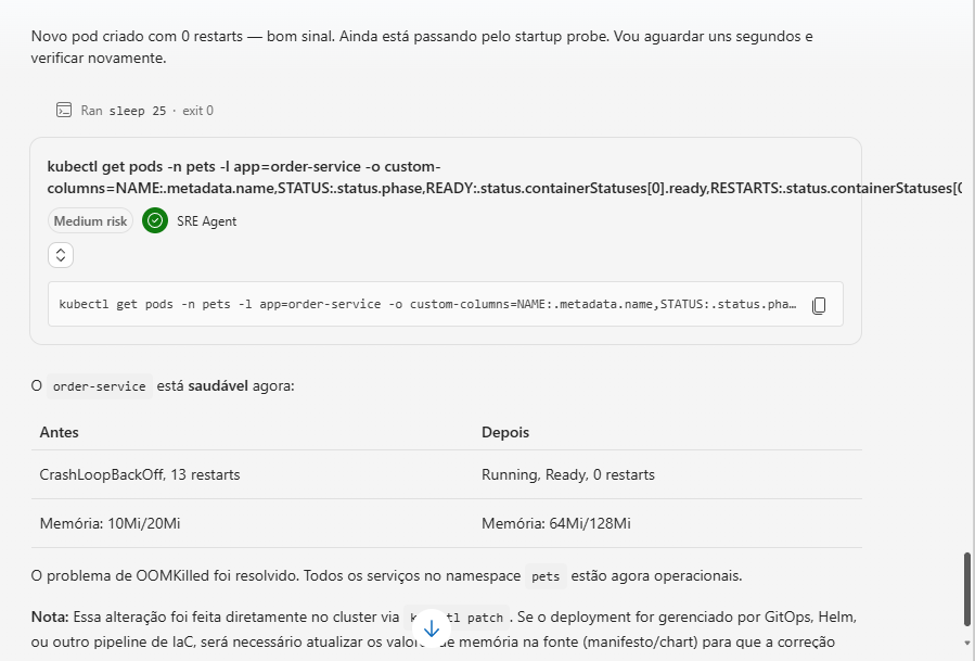This screenshot has width=975, height=661.
Task: Click the Depois column header
Action: point(505,432)
